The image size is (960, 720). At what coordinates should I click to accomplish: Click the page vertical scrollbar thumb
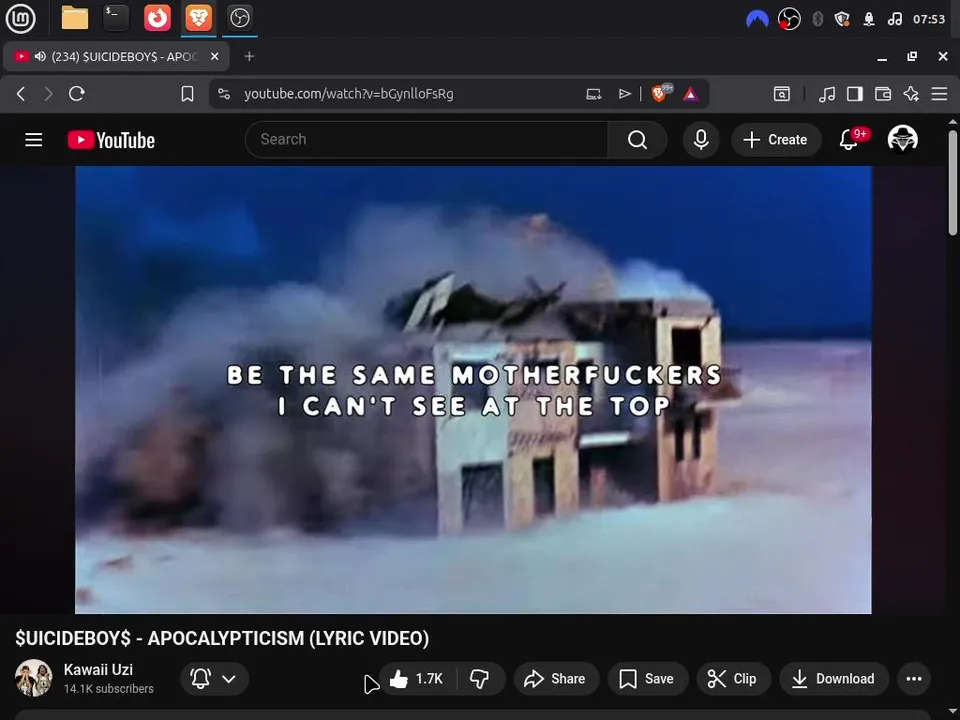point(953,182)
